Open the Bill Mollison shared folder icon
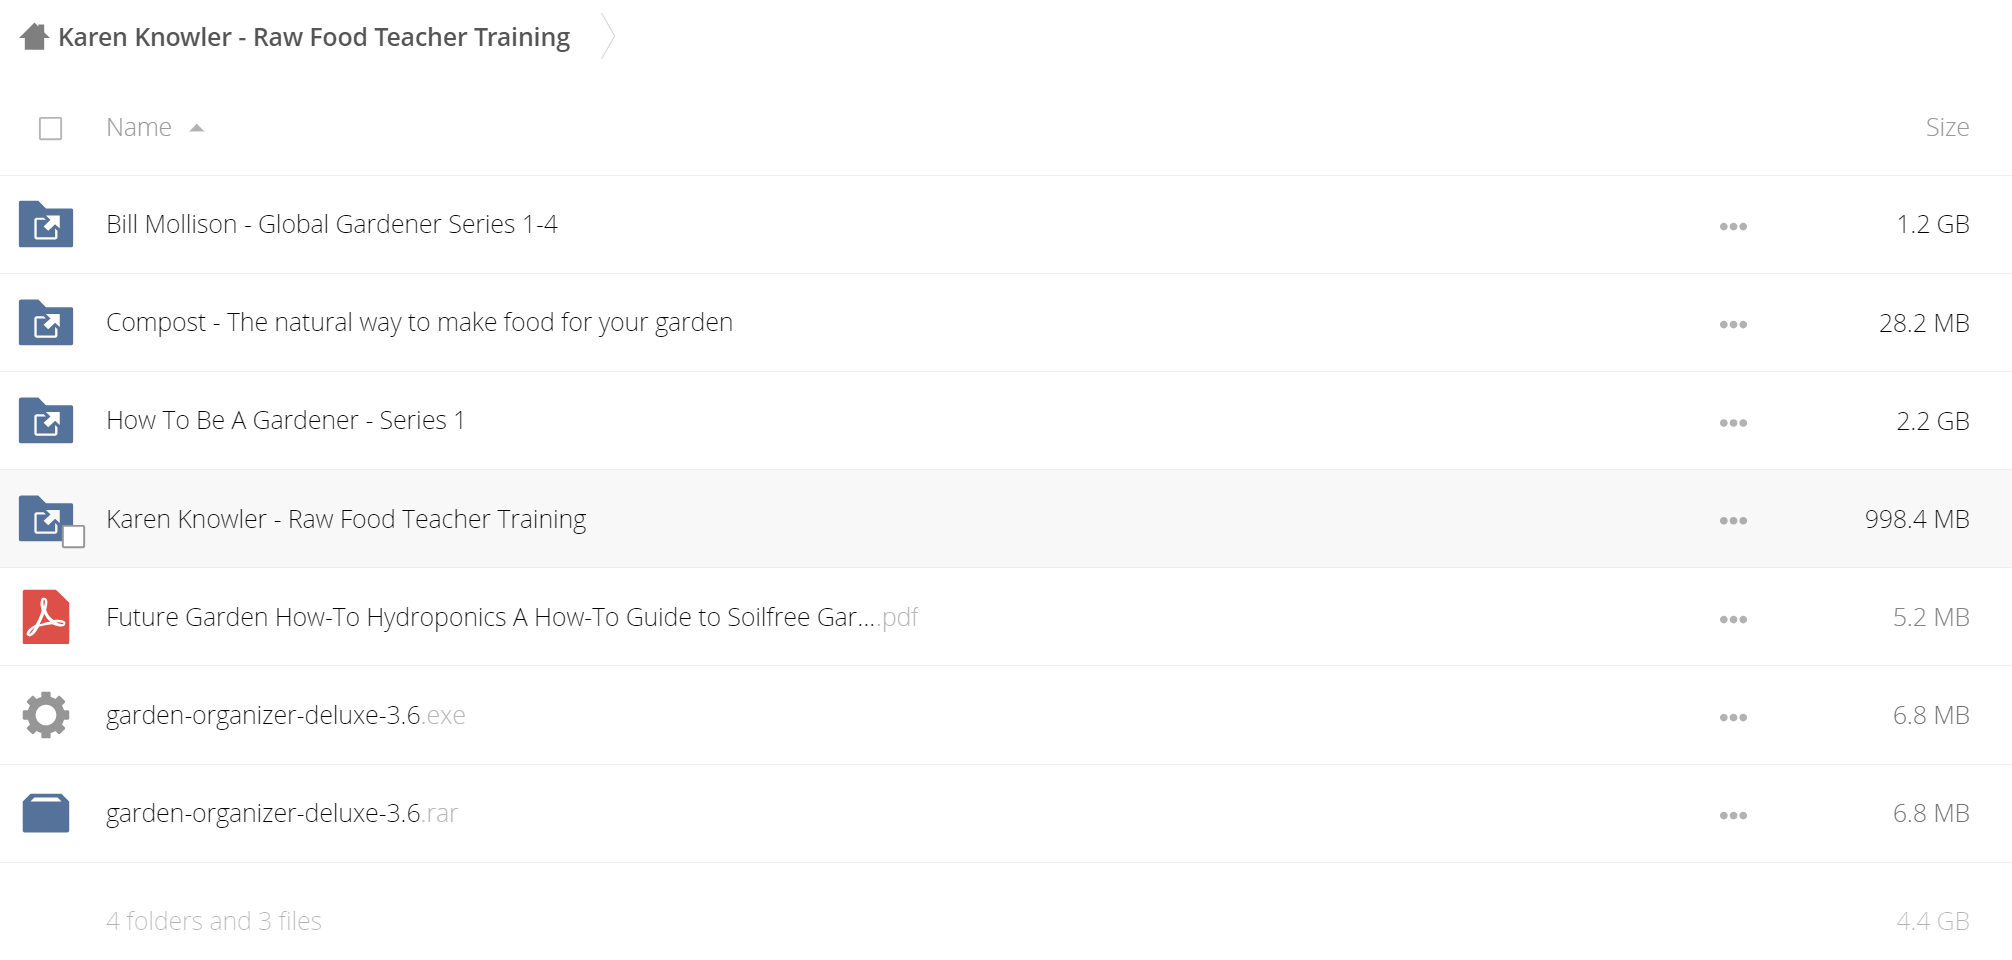 click(46, 224)
